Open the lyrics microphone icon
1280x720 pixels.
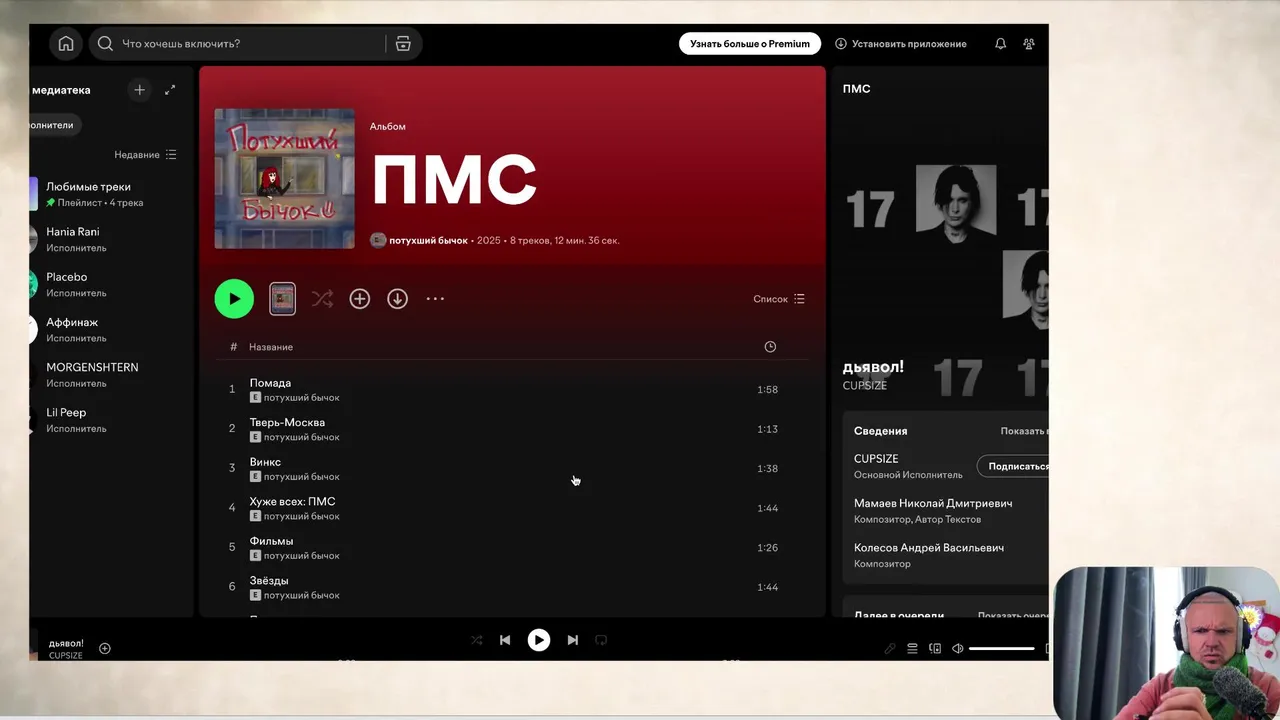[890, 649]
